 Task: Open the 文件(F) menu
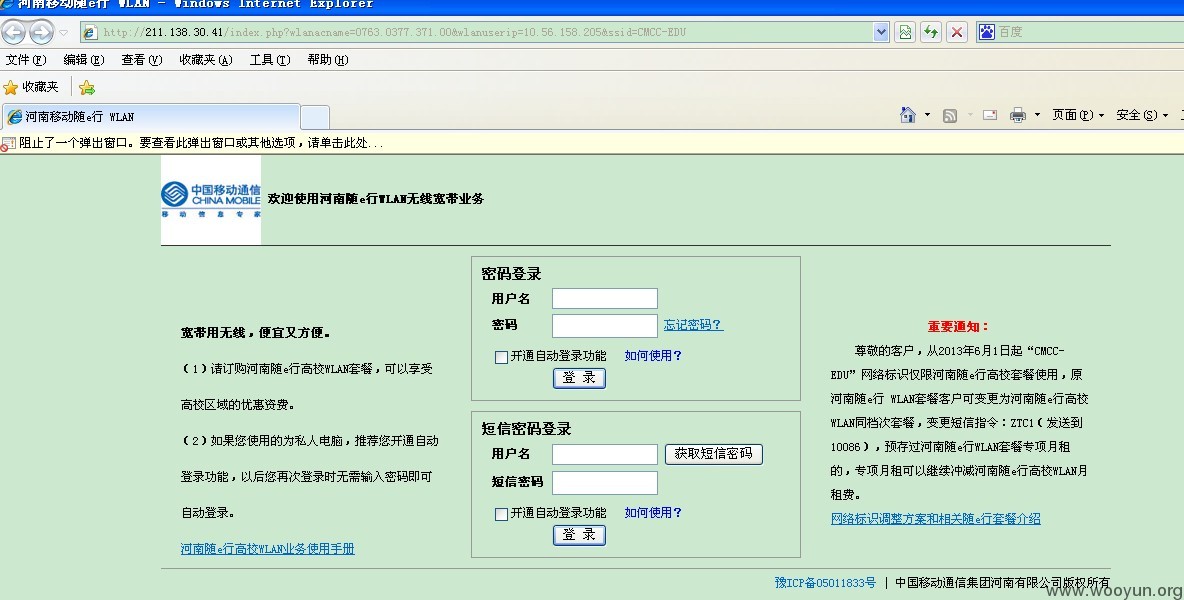26,60
